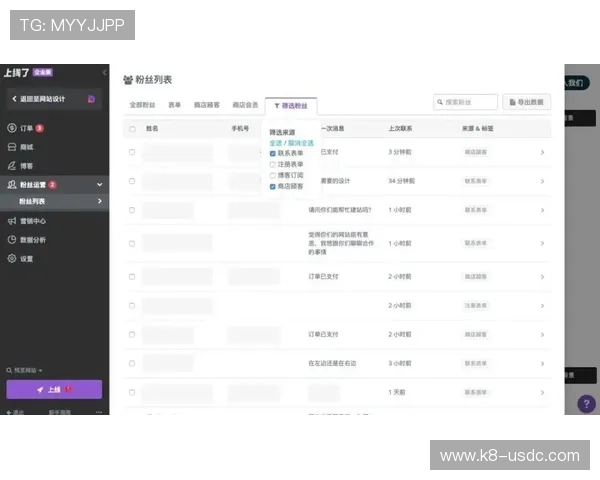The width and height of the screenshot is (600, 480).
Task: Open the 营销中心 megaphone icon
Action: point(12,221)
